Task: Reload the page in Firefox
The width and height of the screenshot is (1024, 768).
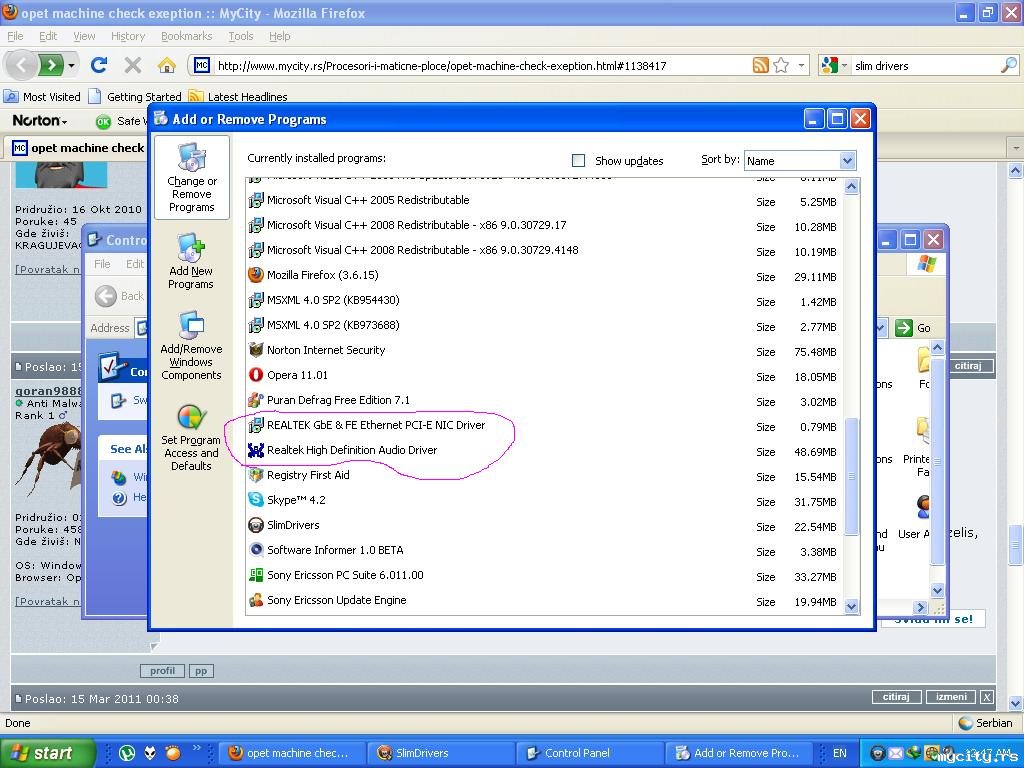Action: (x=99, y=65)
